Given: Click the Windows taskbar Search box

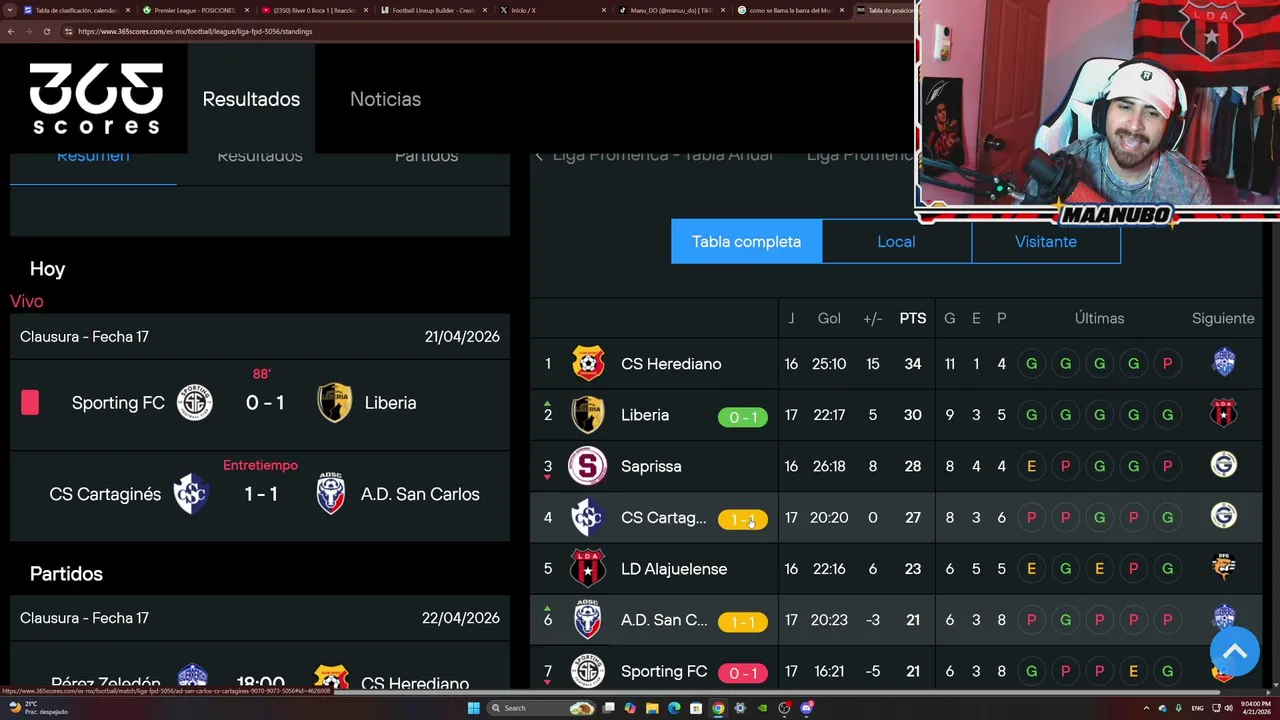Looking at the screenshot, I should [x=540, y=708].
